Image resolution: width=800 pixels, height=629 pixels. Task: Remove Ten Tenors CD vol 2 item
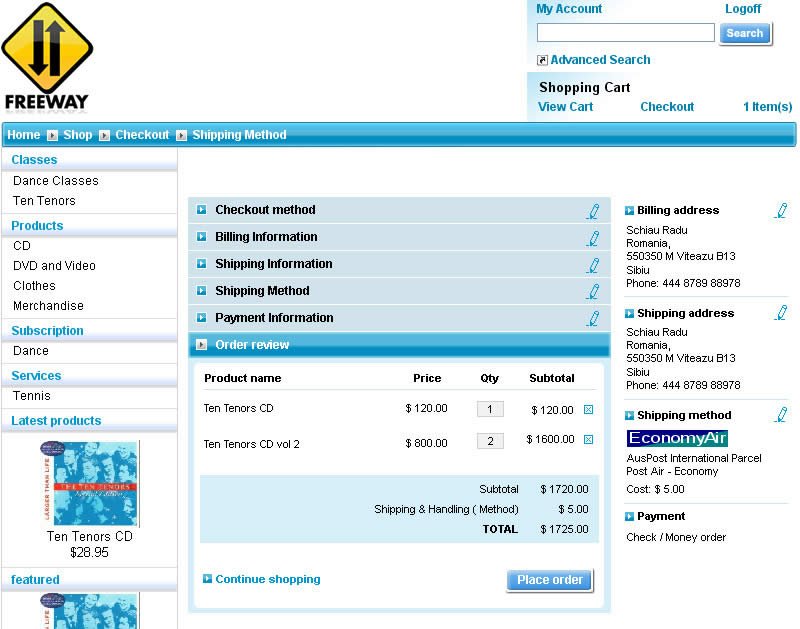click(588, 439)
